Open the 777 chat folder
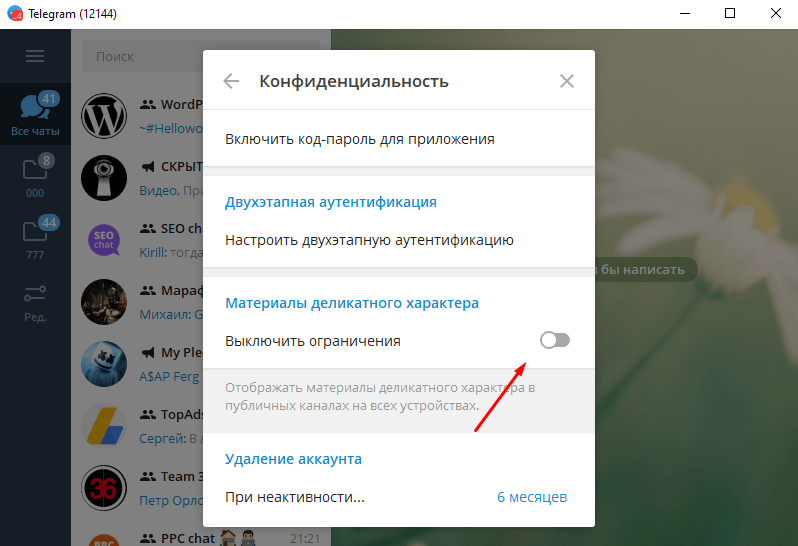Viewport: 798px width, 546px height. tap(35, 238)
